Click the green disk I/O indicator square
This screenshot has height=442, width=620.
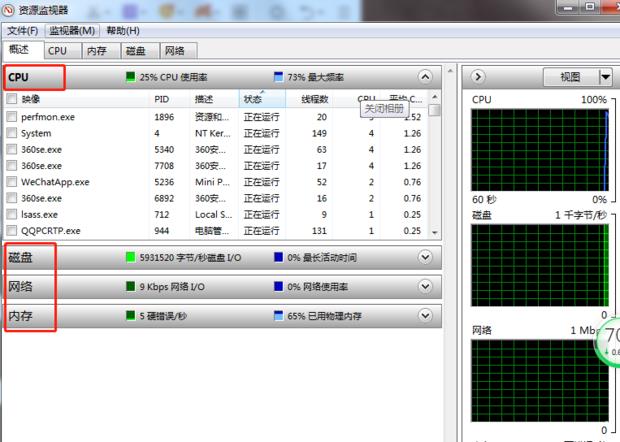pos(130,257)
